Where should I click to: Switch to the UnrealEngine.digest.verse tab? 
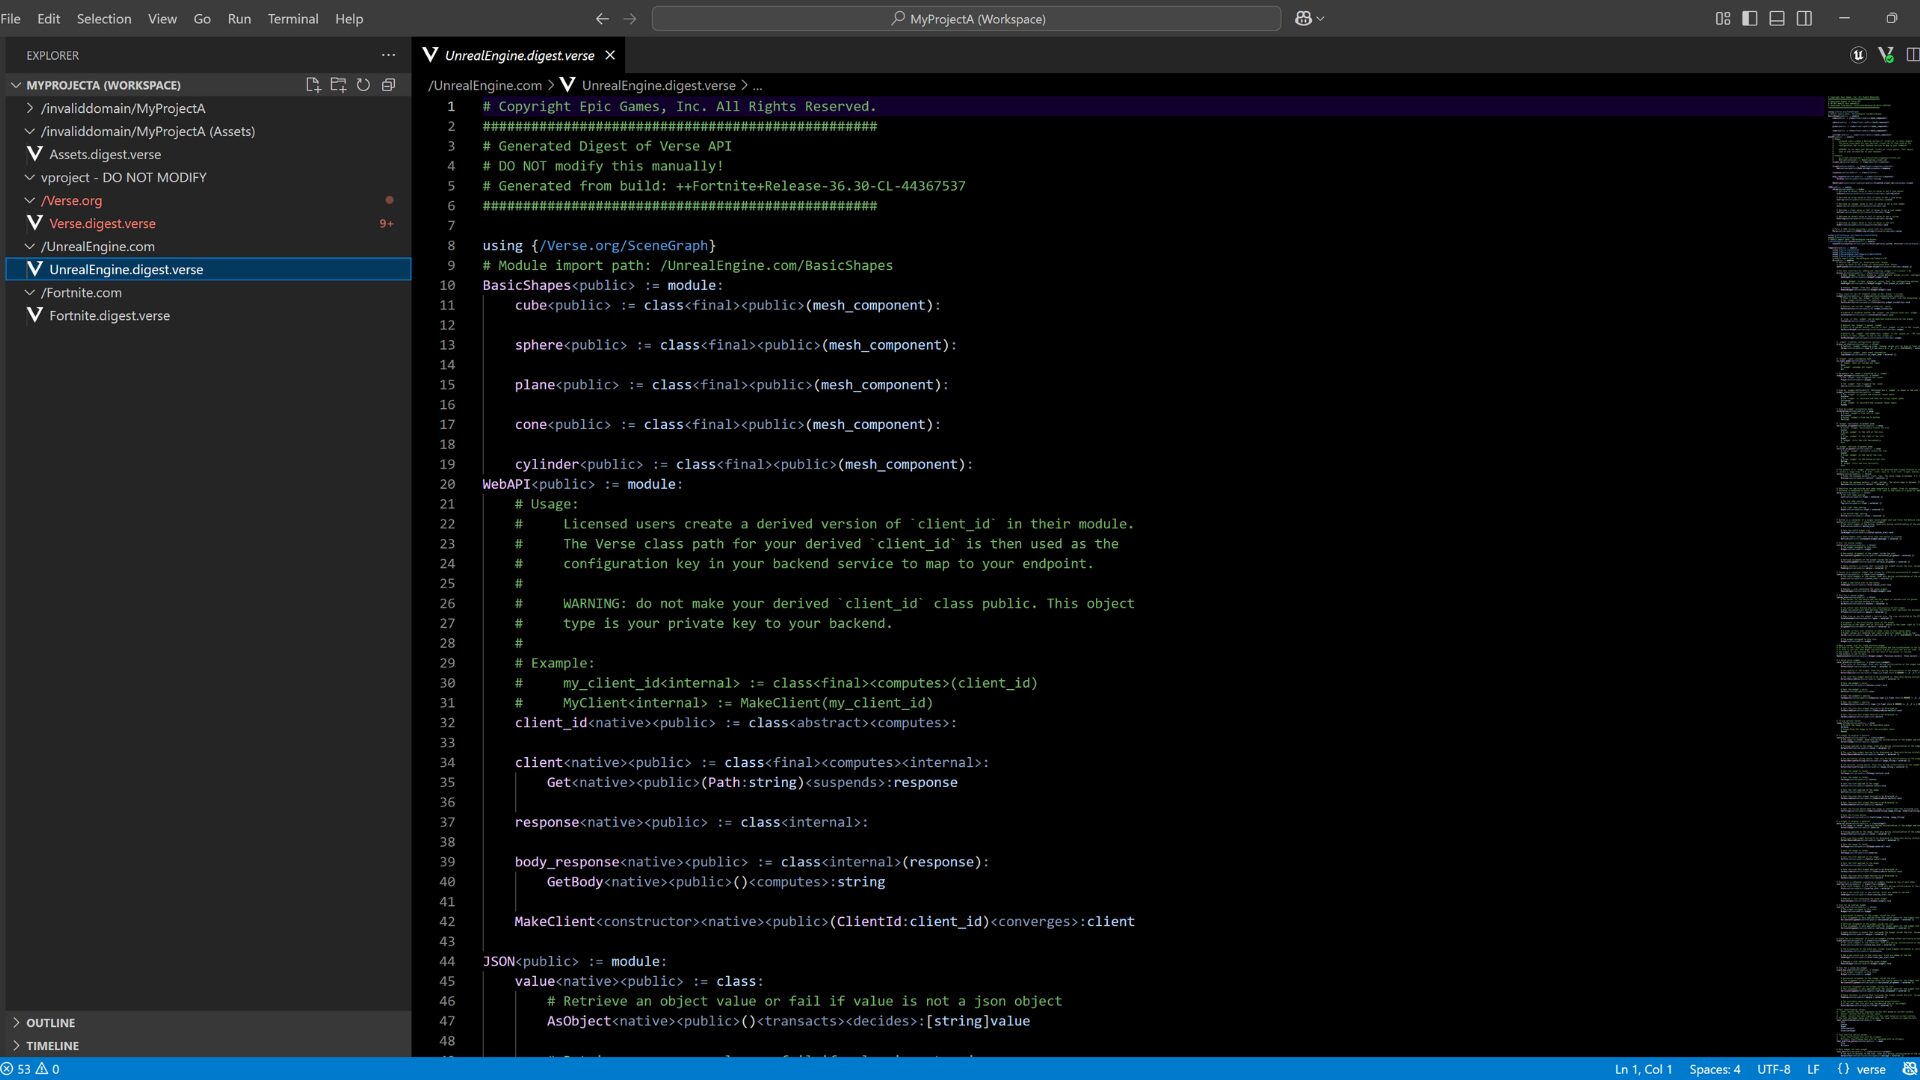519,55
